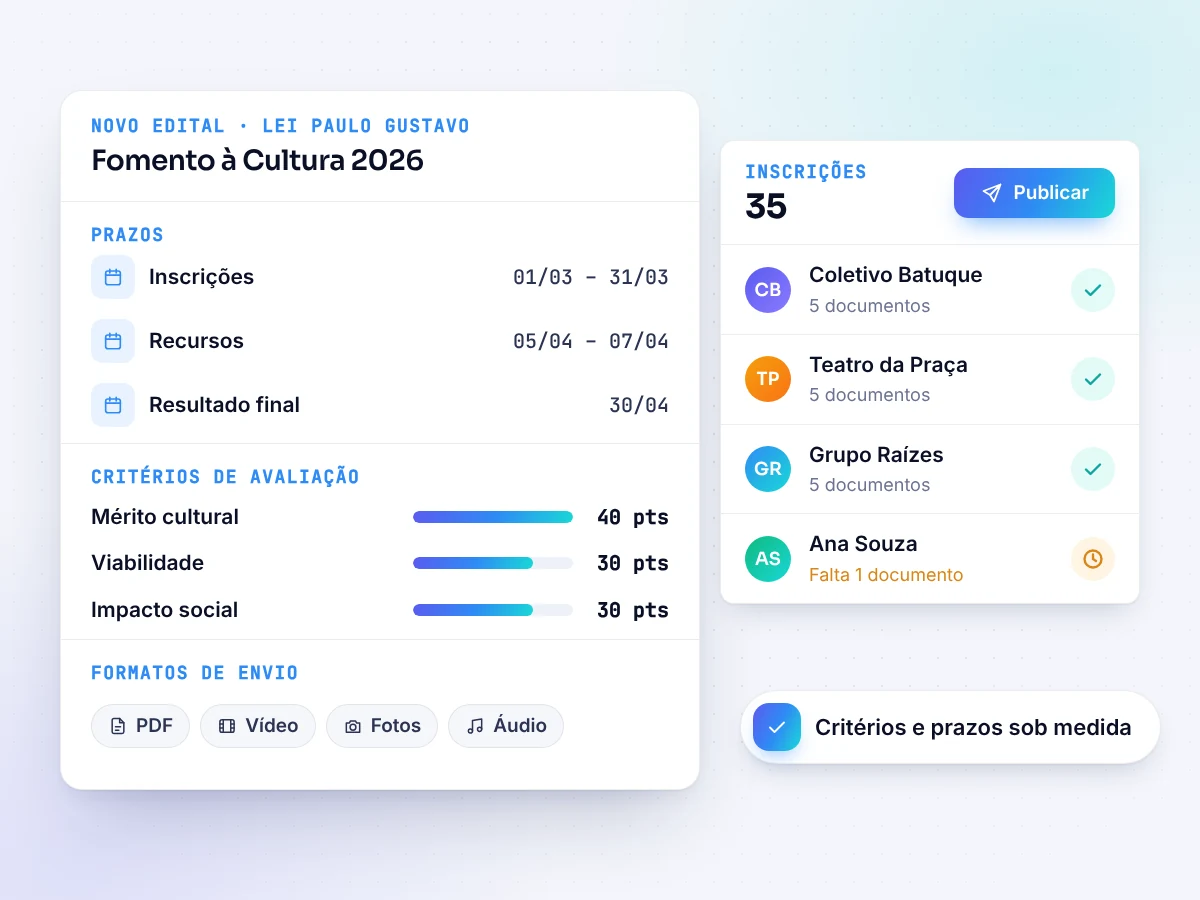Image resolution: width=1200 pixels, height=900 pixels.
Task: Click the TP avatar for Teatro da Praça
Action: 768,379
